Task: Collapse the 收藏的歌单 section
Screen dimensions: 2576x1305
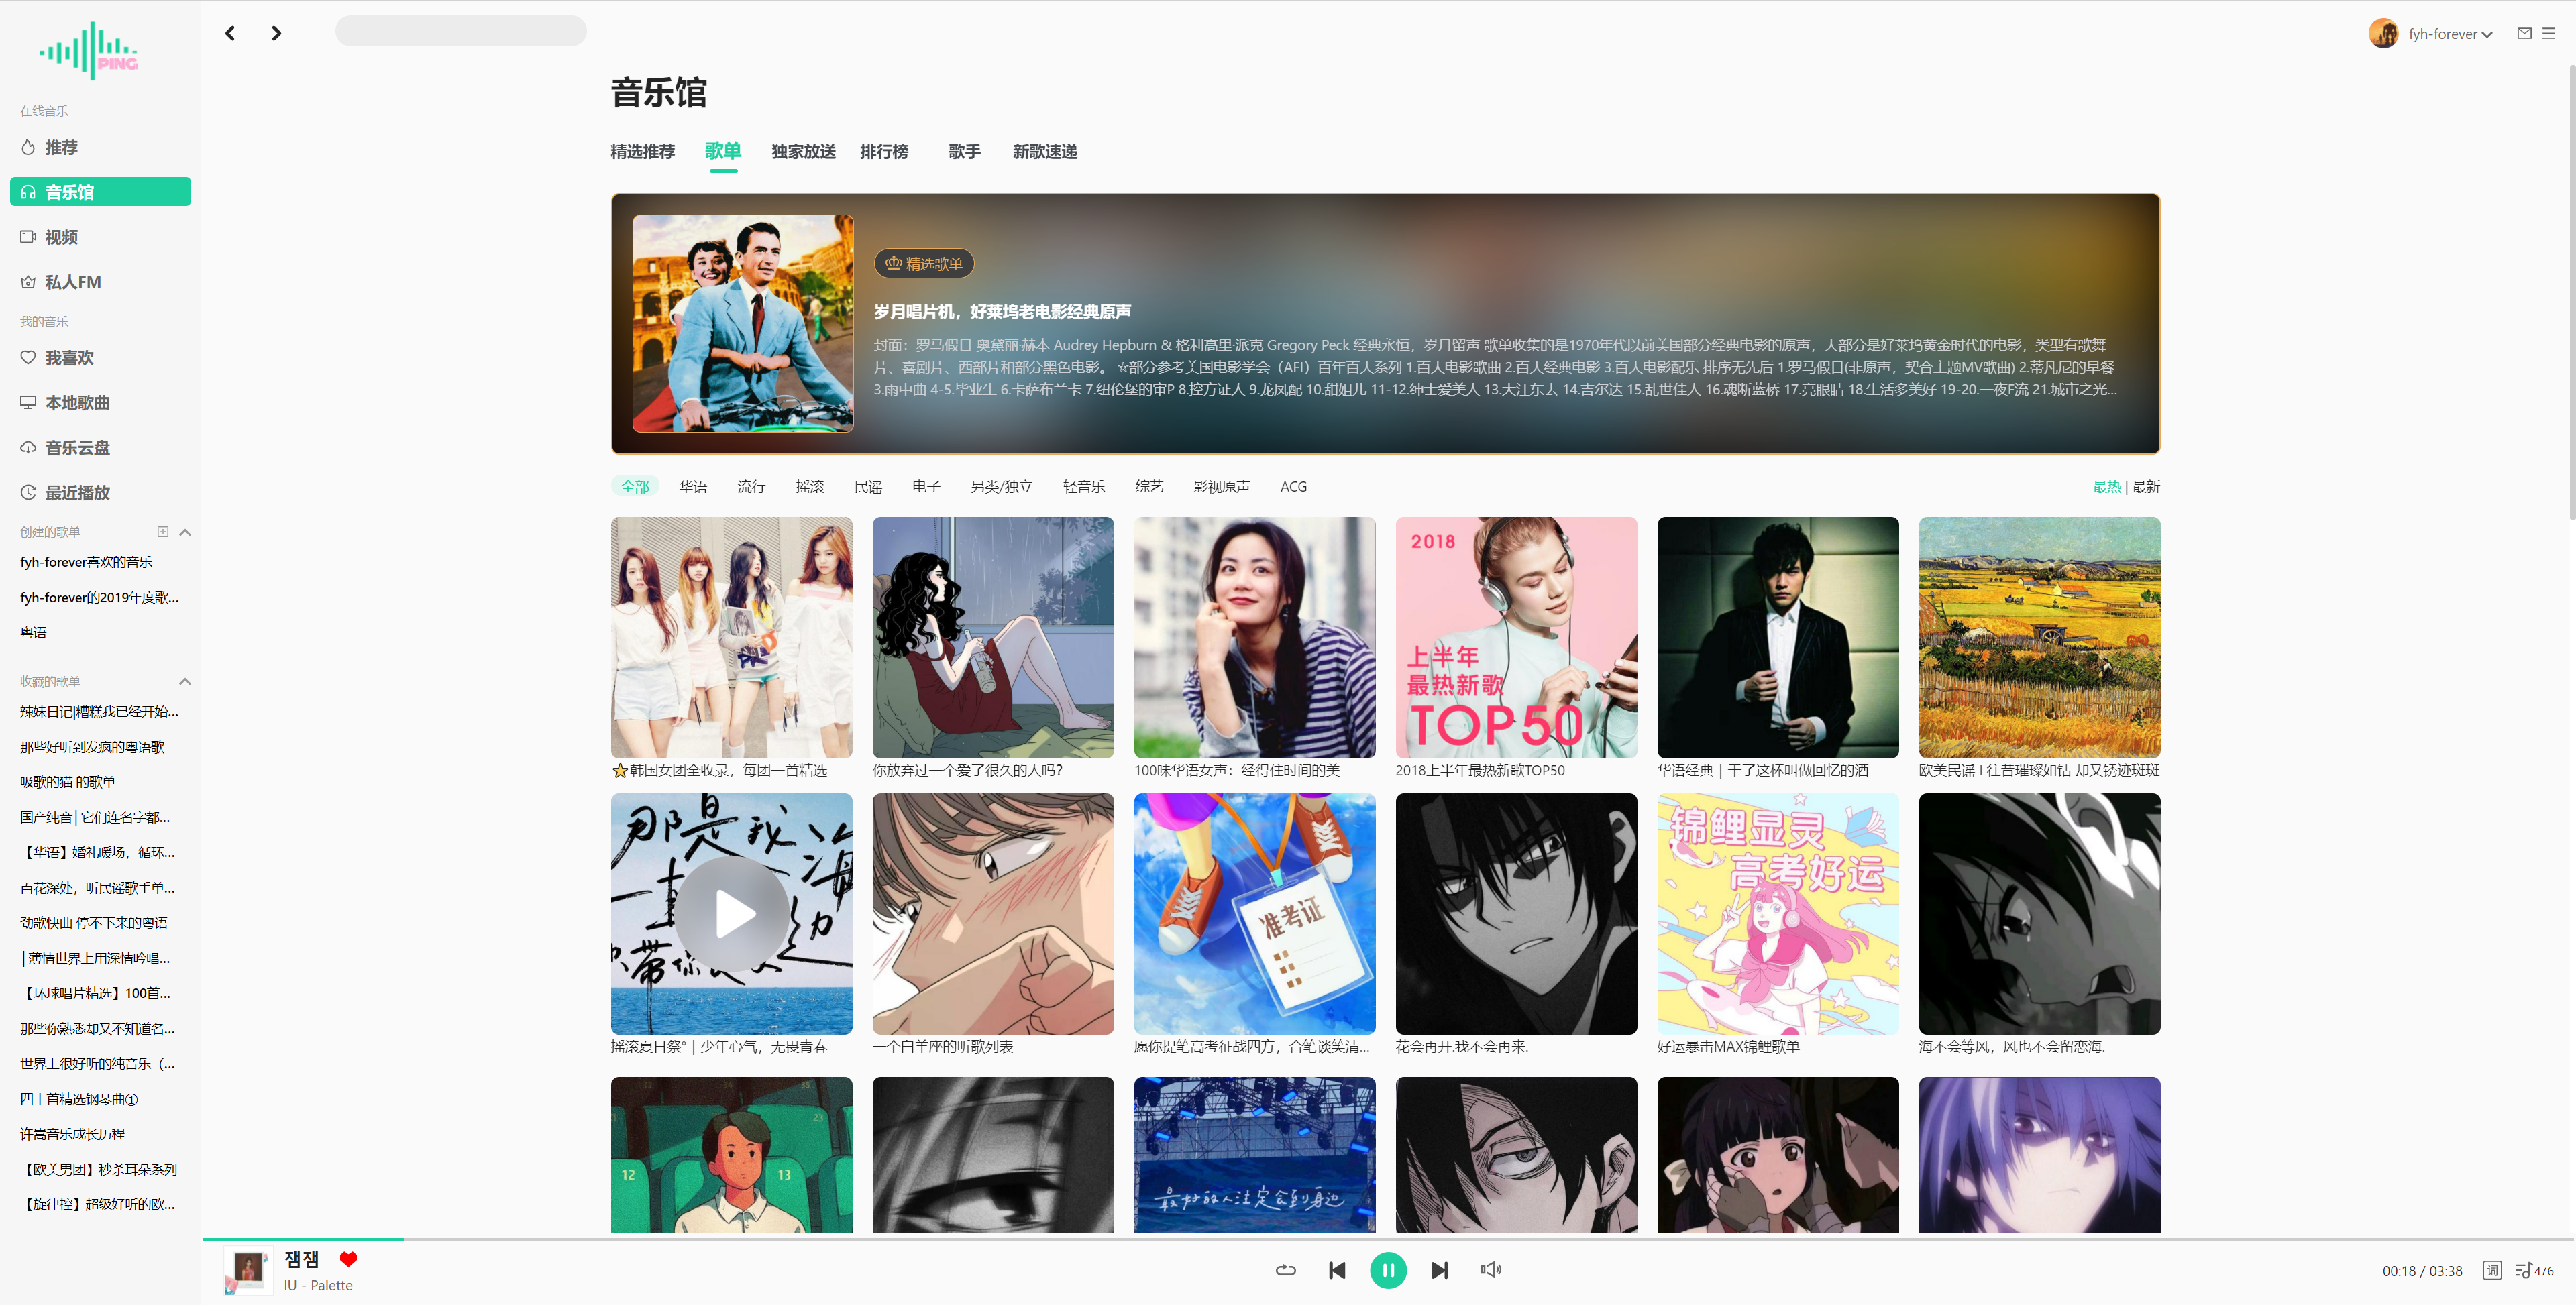Action: pyautogui.click(x=185, y=682)
